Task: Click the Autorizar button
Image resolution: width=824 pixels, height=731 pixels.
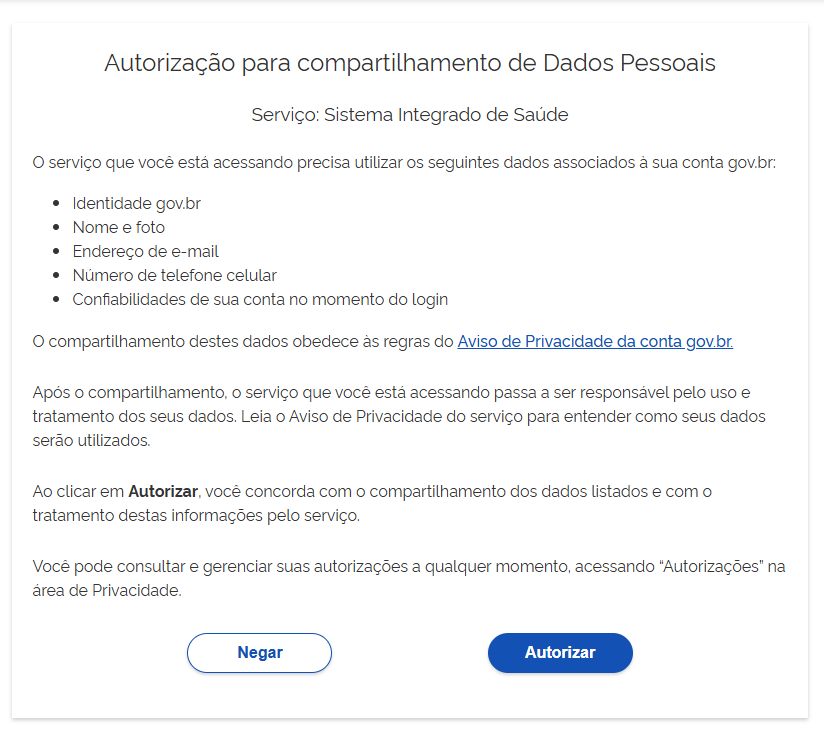Action: [560, 653]
